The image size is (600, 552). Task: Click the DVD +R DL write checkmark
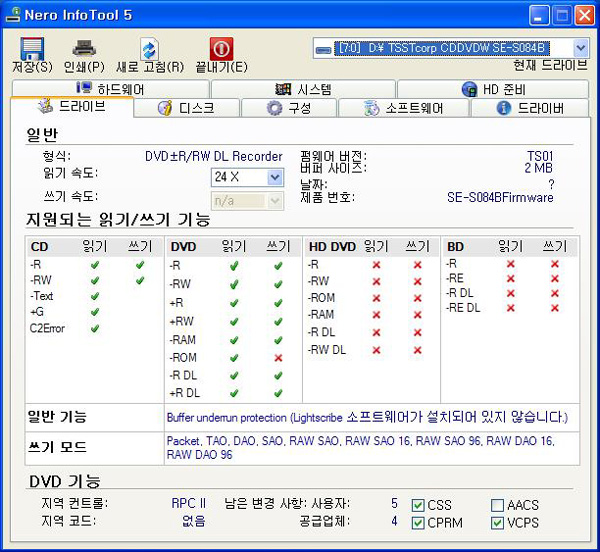click(278, 392)
